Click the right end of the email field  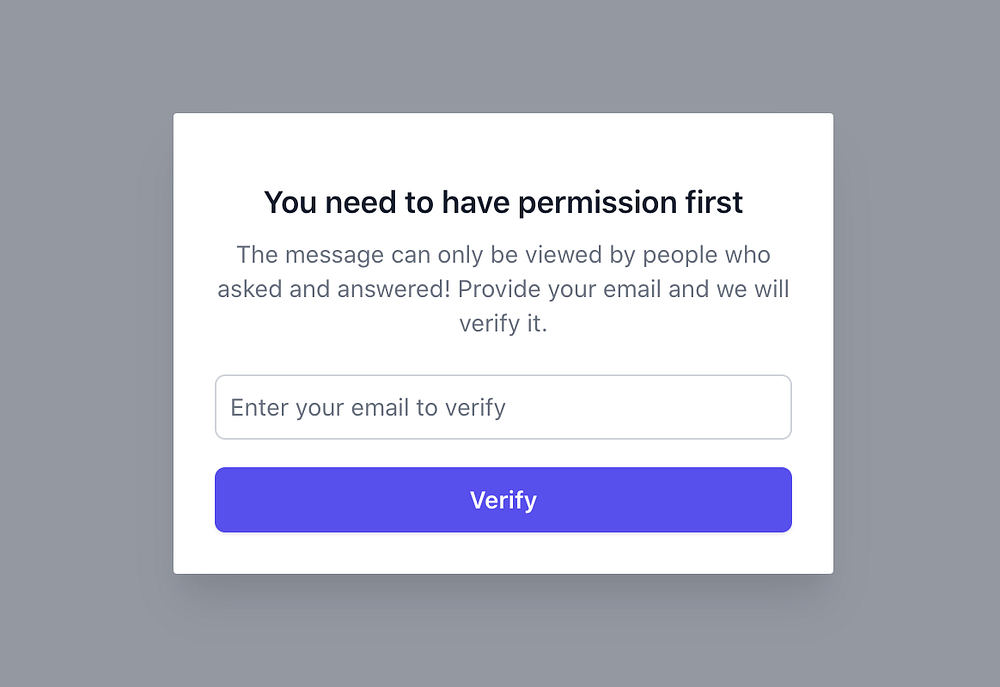(x=770, y=407)
